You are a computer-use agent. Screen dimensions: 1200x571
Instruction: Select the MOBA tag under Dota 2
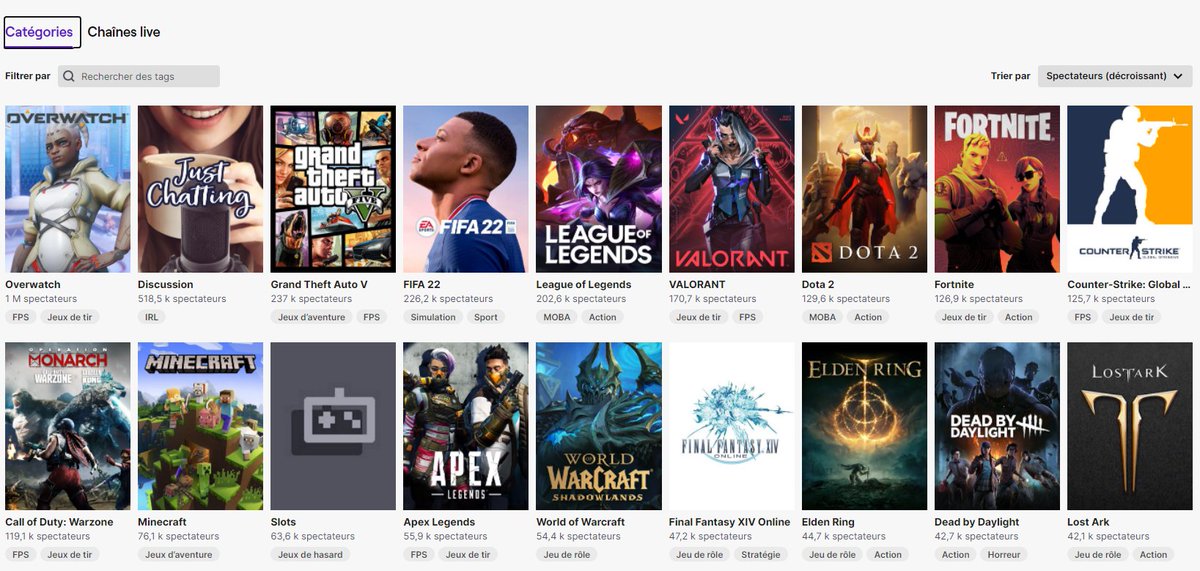pos(822,317)
